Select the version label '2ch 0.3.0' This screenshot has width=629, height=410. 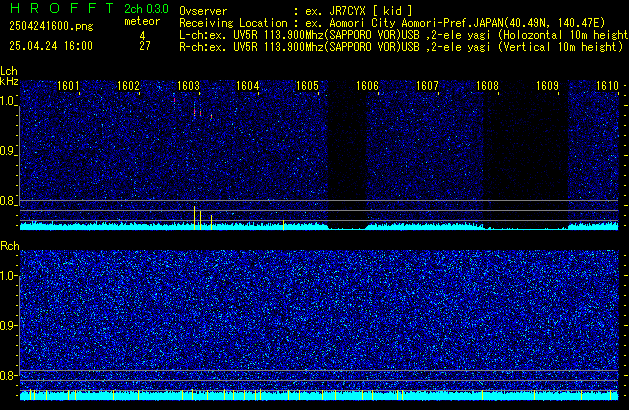pyautogui.click(x=146, y=8)
